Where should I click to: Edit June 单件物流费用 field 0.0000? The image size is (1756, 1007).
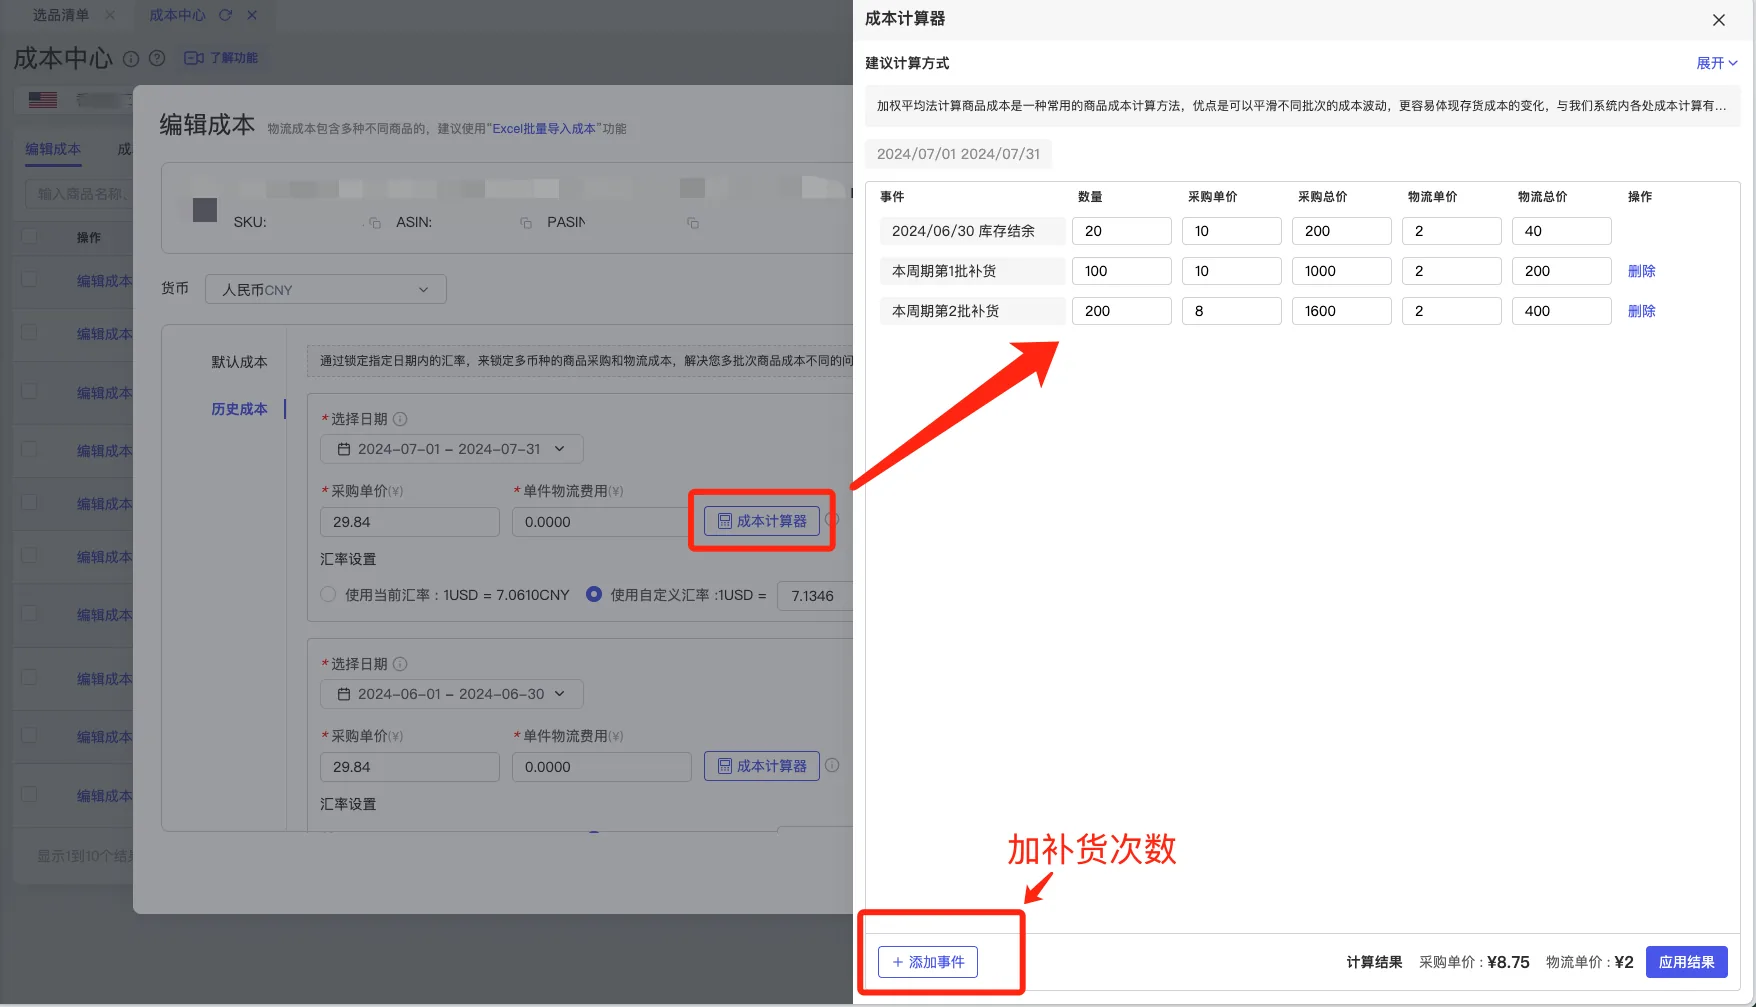coord(602,767)
